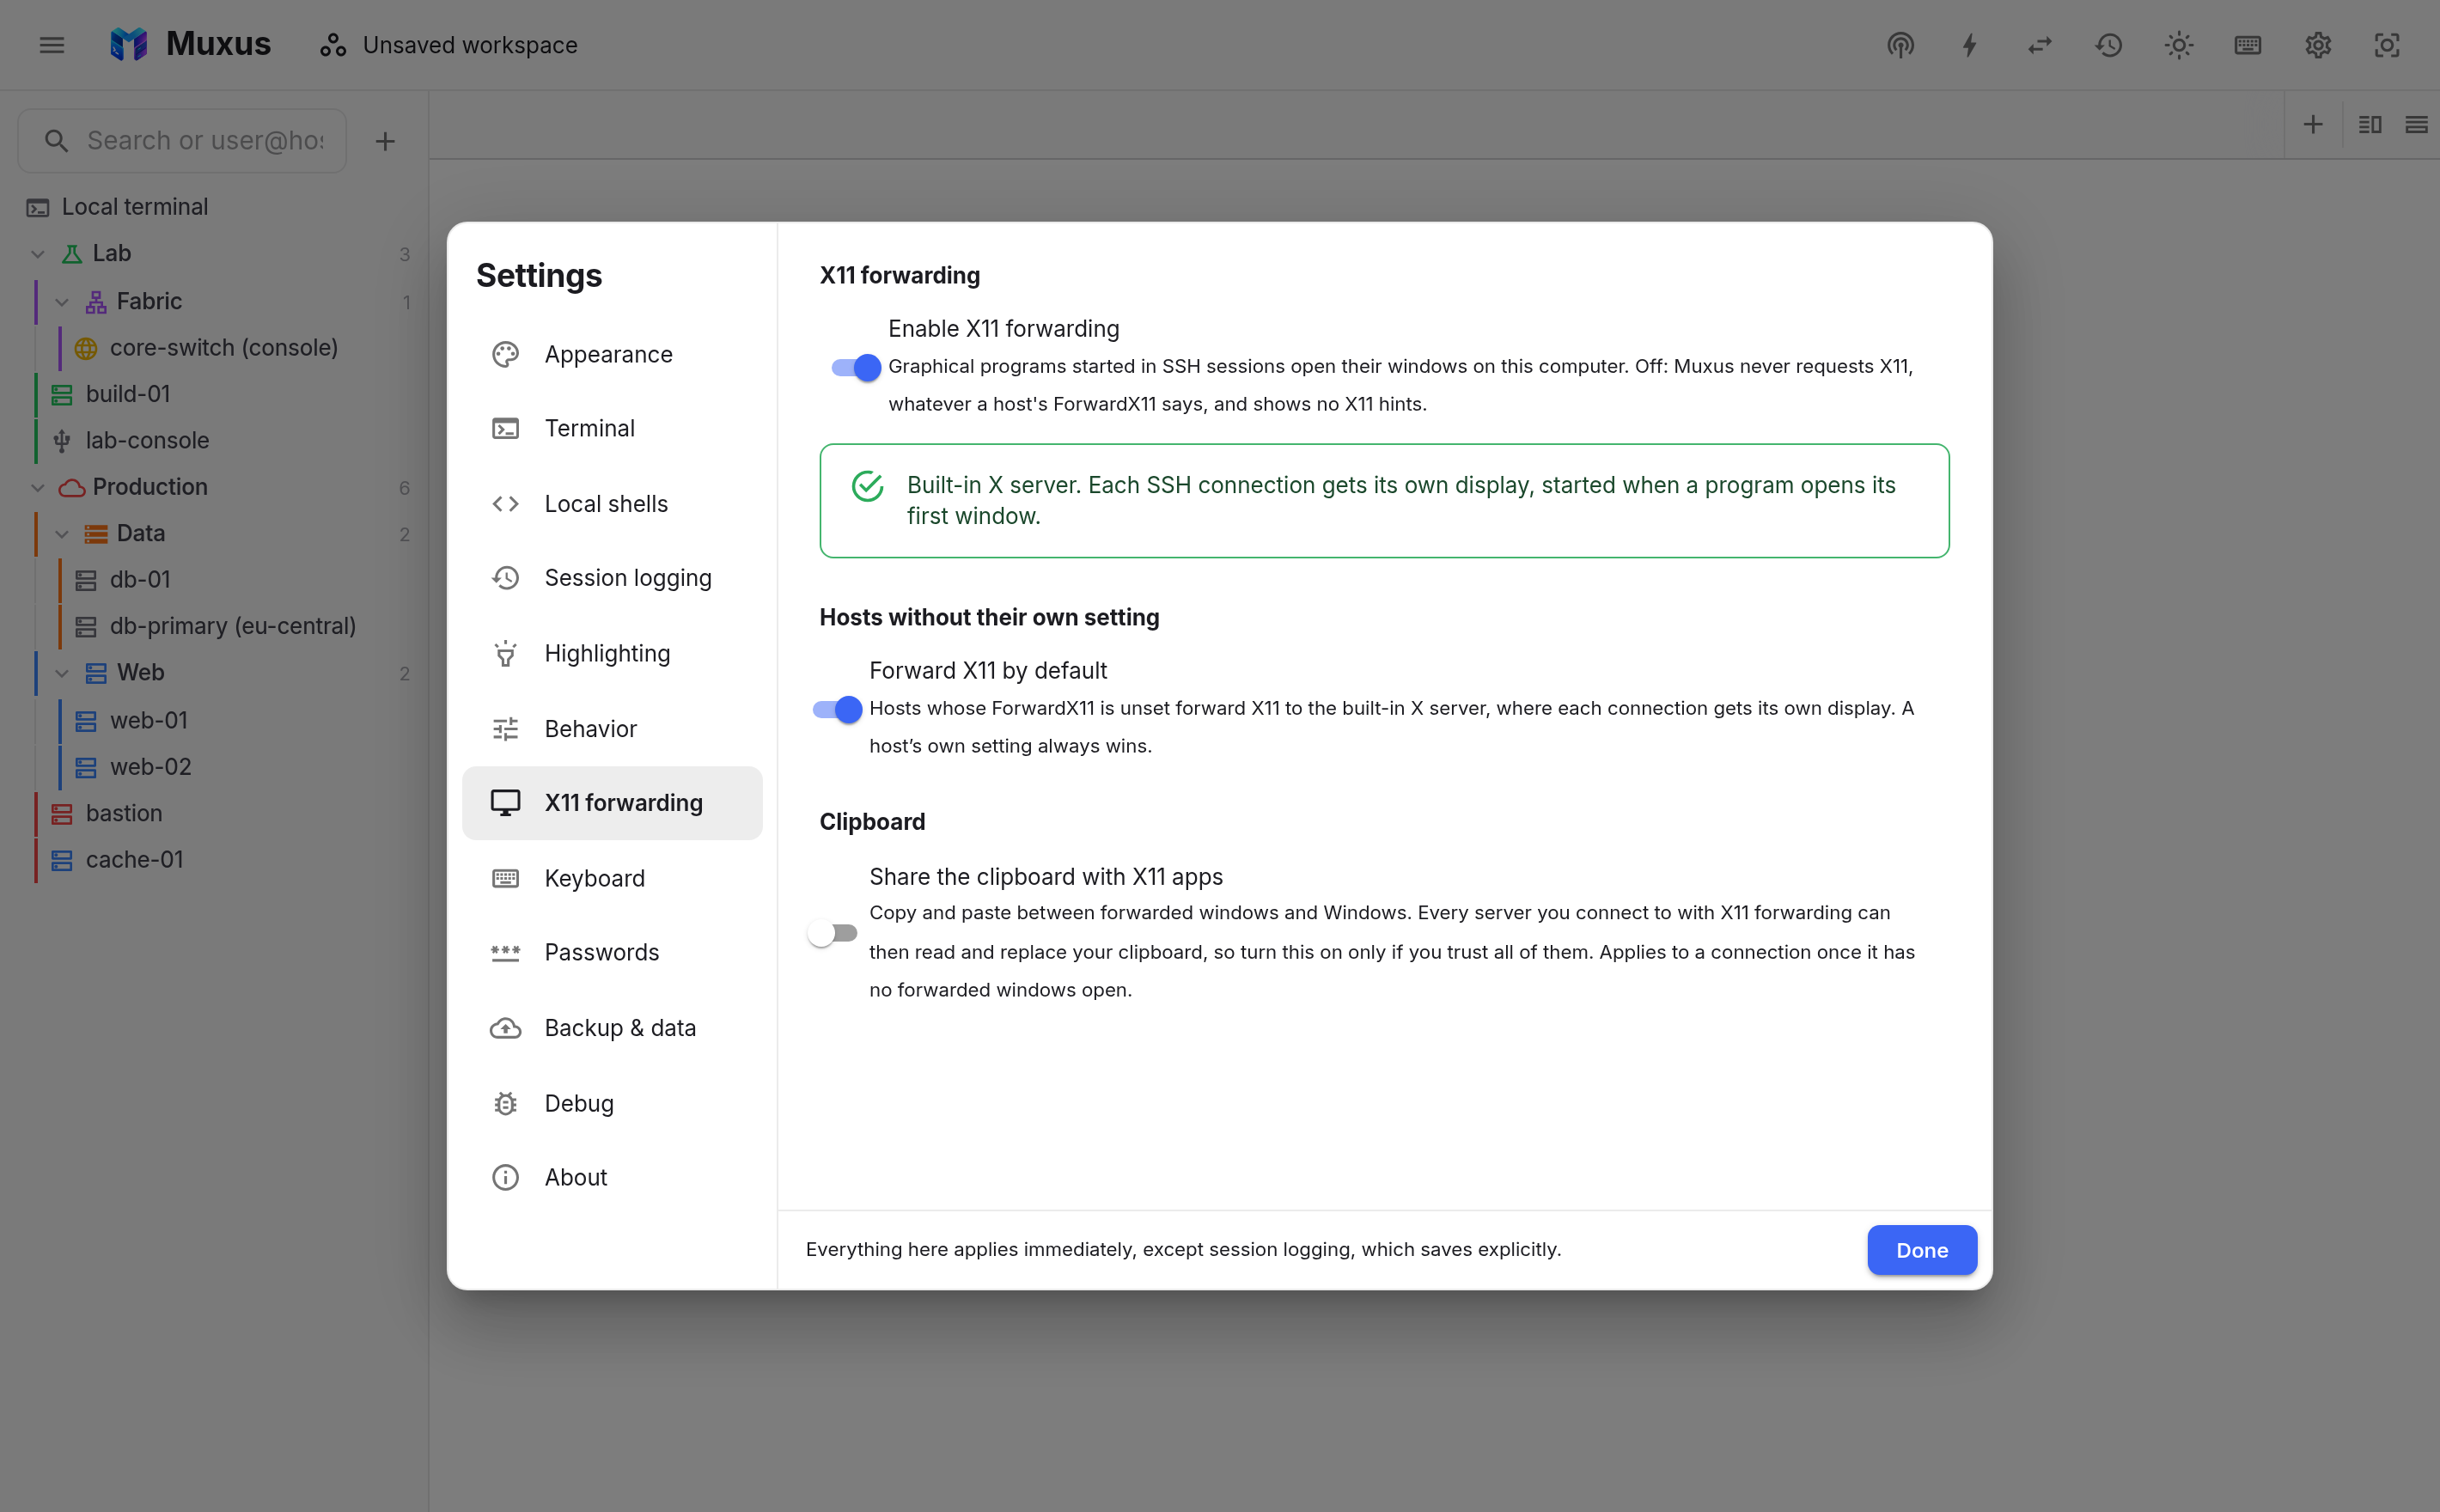Open the hamburger main menu
This screenshot has height=1512, width=2440.
point(52,45)
